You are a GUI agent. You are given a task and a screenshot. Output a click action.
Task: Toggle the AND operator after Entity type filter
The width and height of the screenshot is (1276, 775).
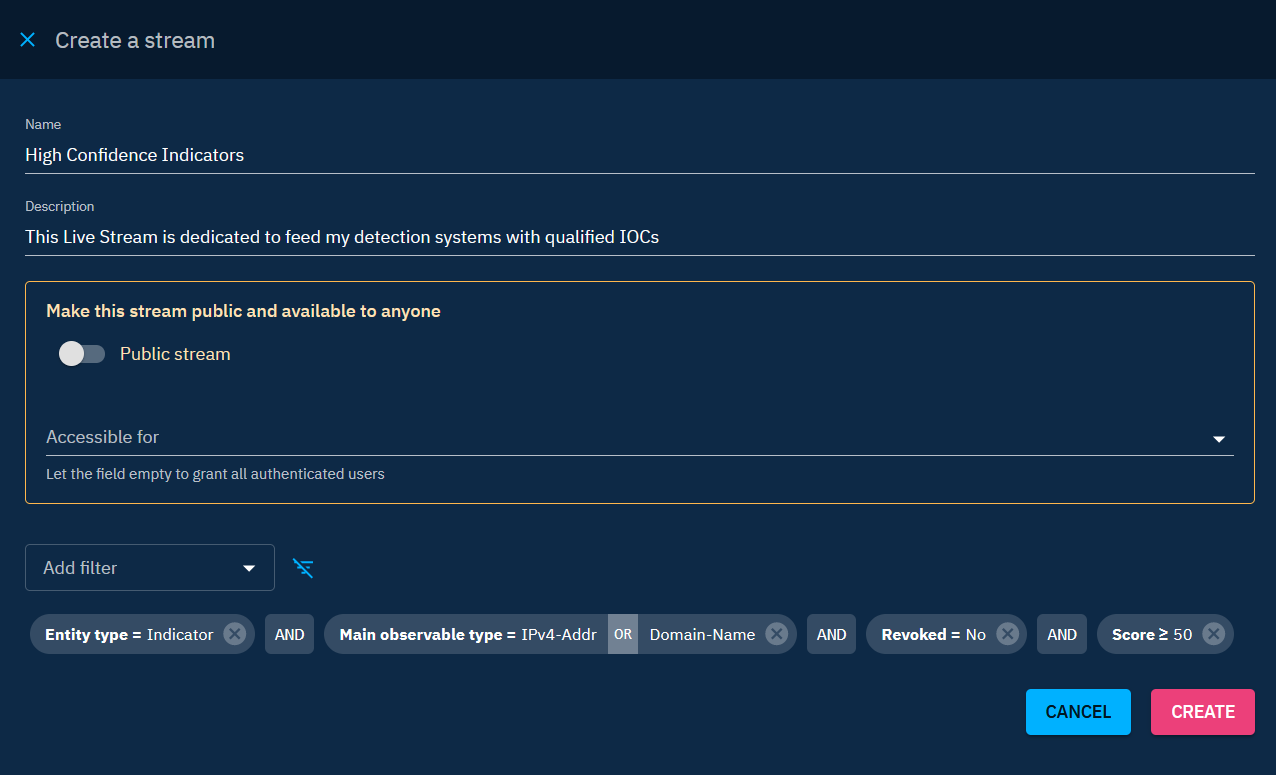point(289,634)
